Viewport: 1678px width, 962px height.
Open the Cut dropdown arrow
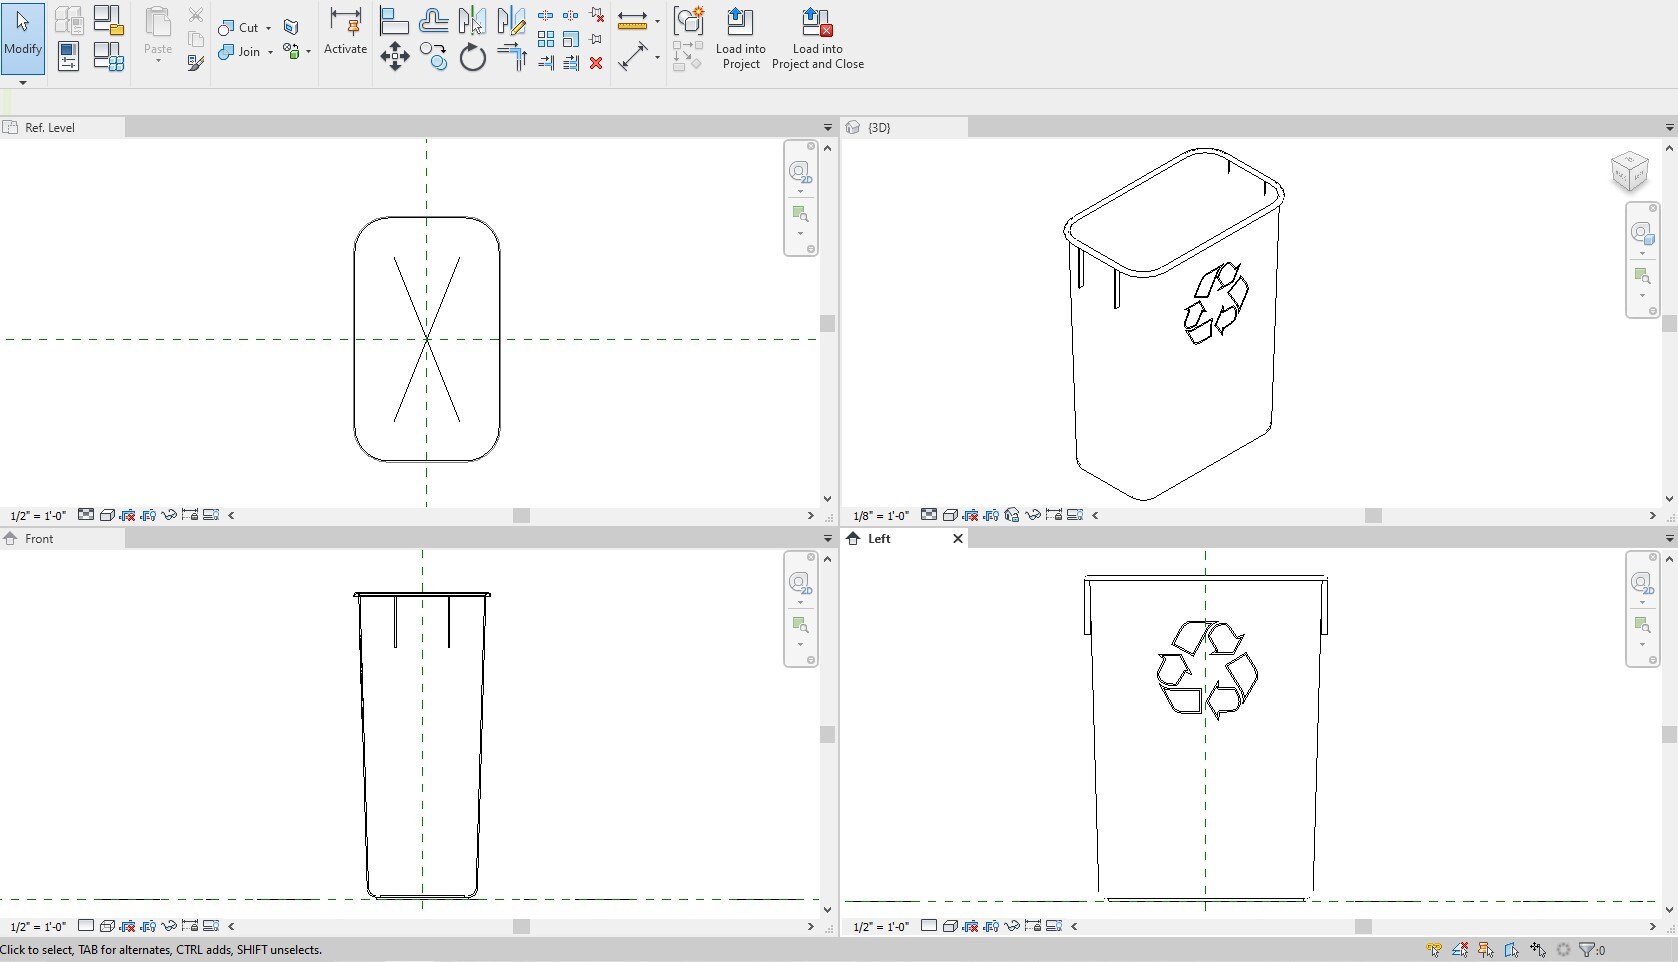[266, 27]
